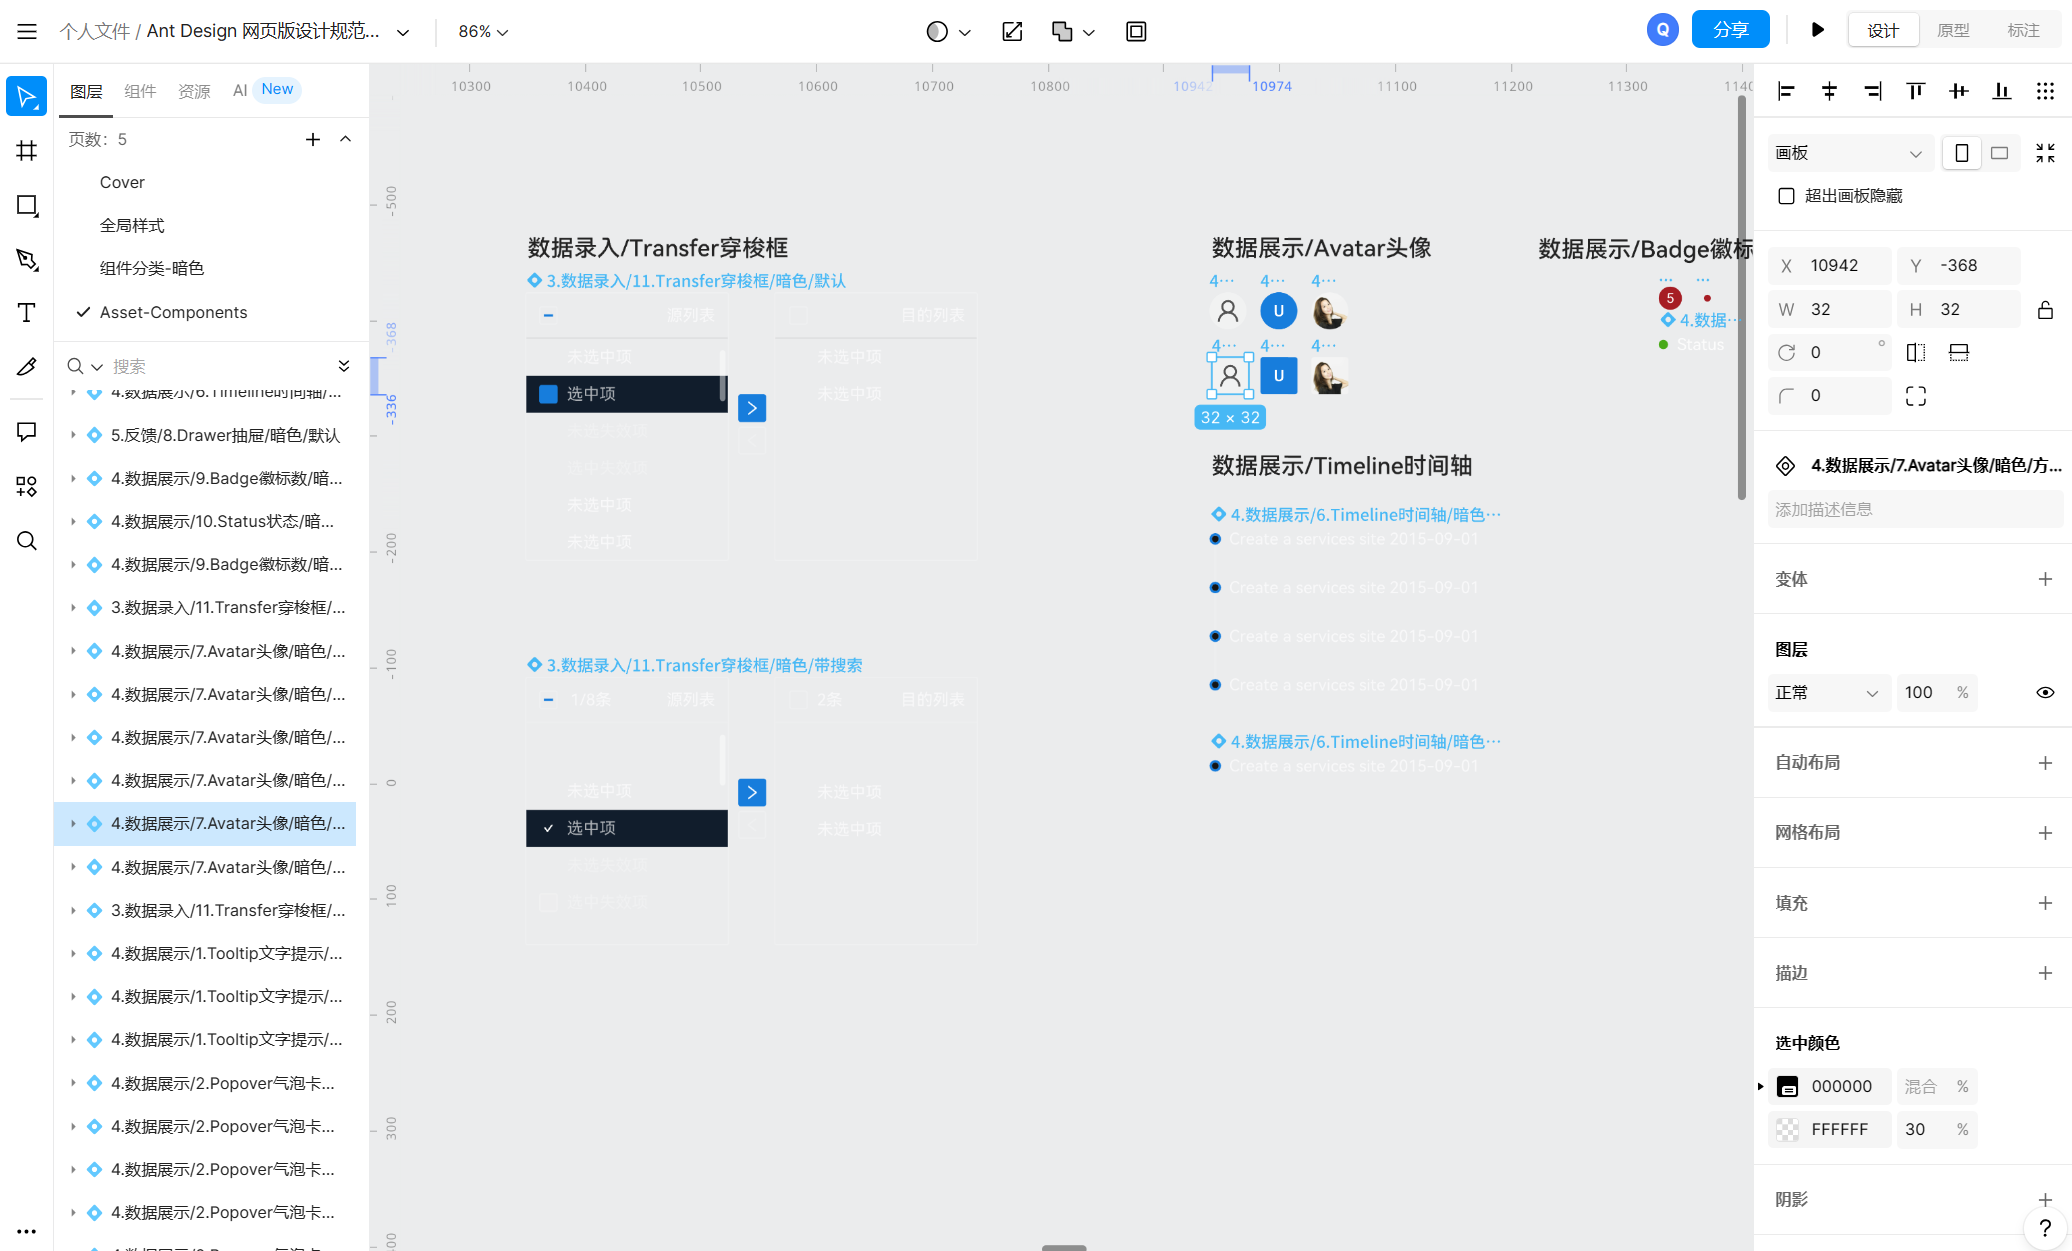
Task: Click flip horizontal icon
Action: 1916,353
